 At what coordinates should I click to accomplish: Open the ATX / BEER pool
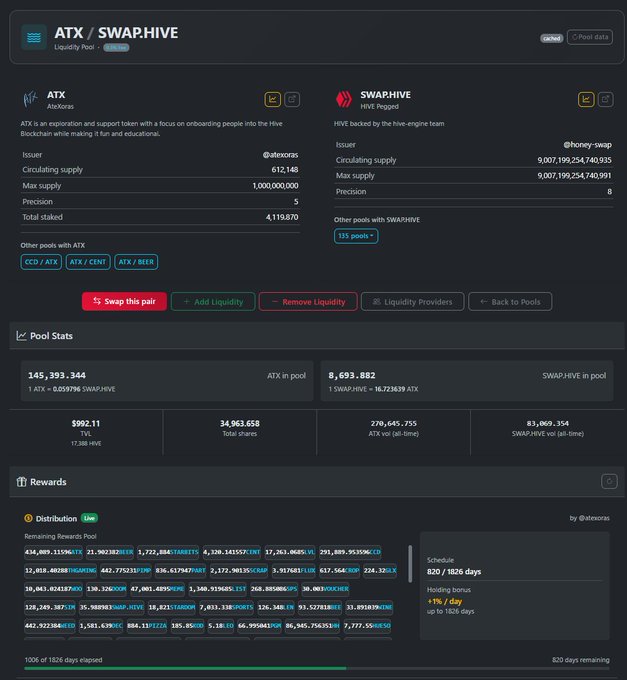136,262
